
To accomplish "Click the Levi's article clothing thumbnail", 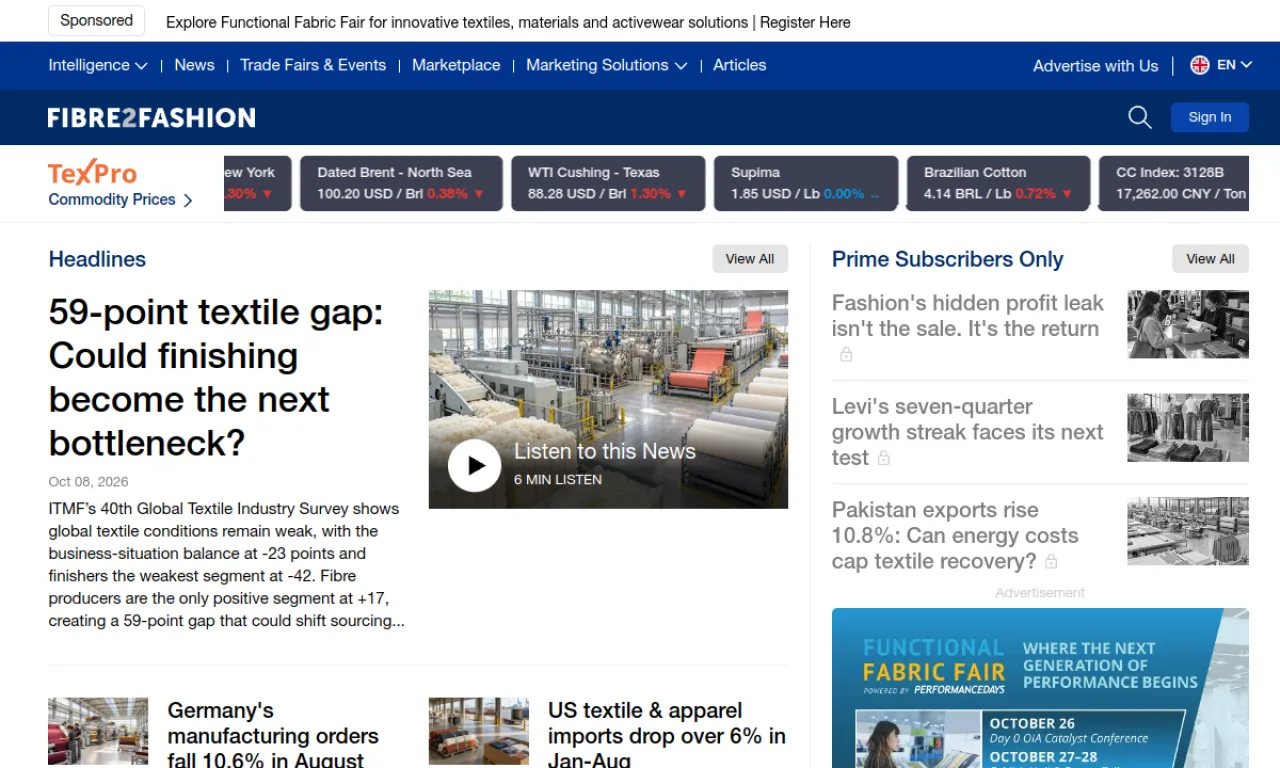I will click(x=1188, y=427).
